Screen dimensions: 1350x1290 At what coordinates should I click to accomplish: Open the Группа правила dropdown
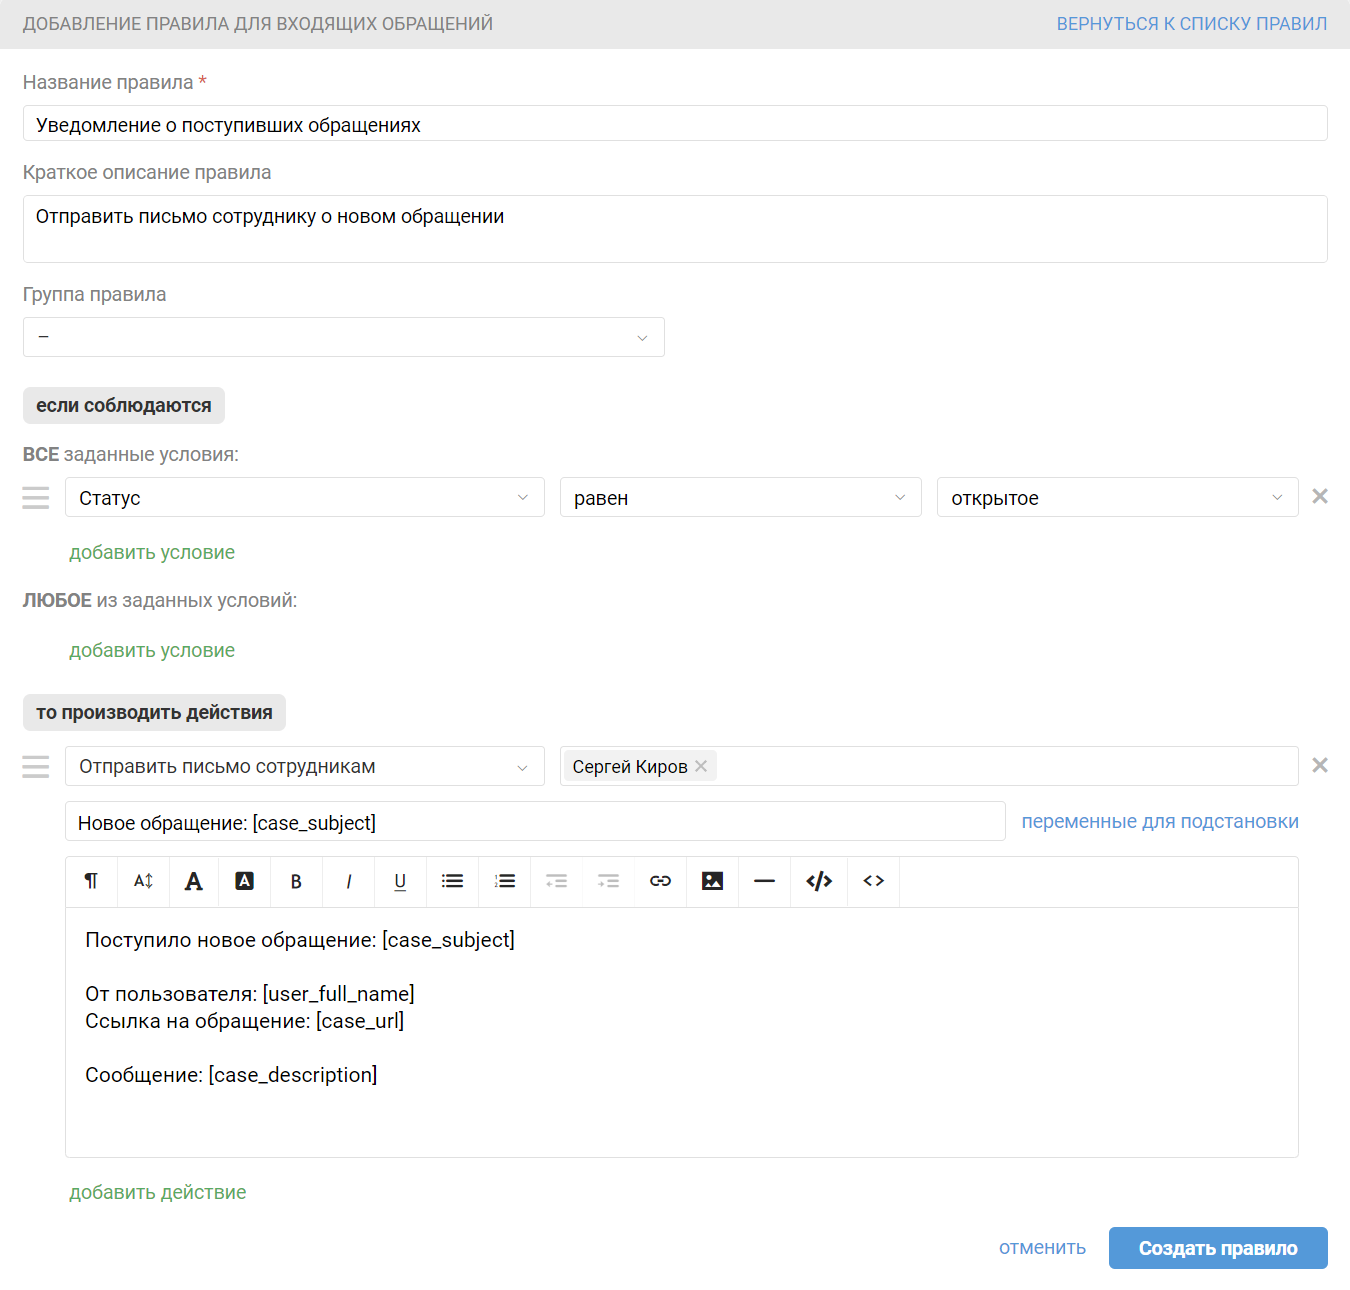pos(344,337)
